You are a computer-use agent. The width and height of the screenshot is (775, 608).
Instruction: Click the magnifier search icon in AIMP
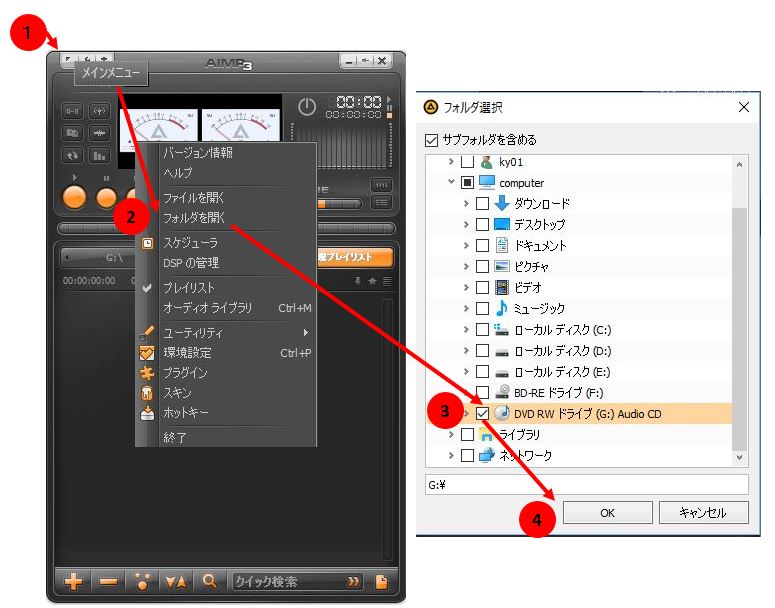tap(210, 581)
